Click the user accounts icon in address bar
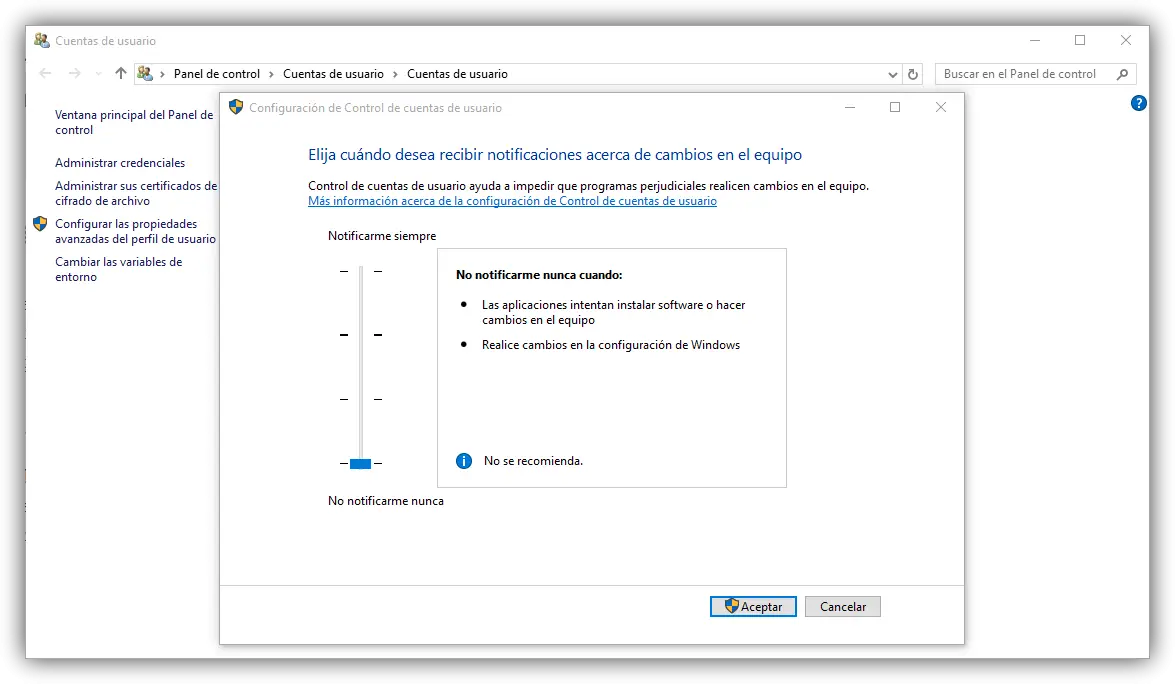Viewport: 1175px width, 684px height. 145,73
